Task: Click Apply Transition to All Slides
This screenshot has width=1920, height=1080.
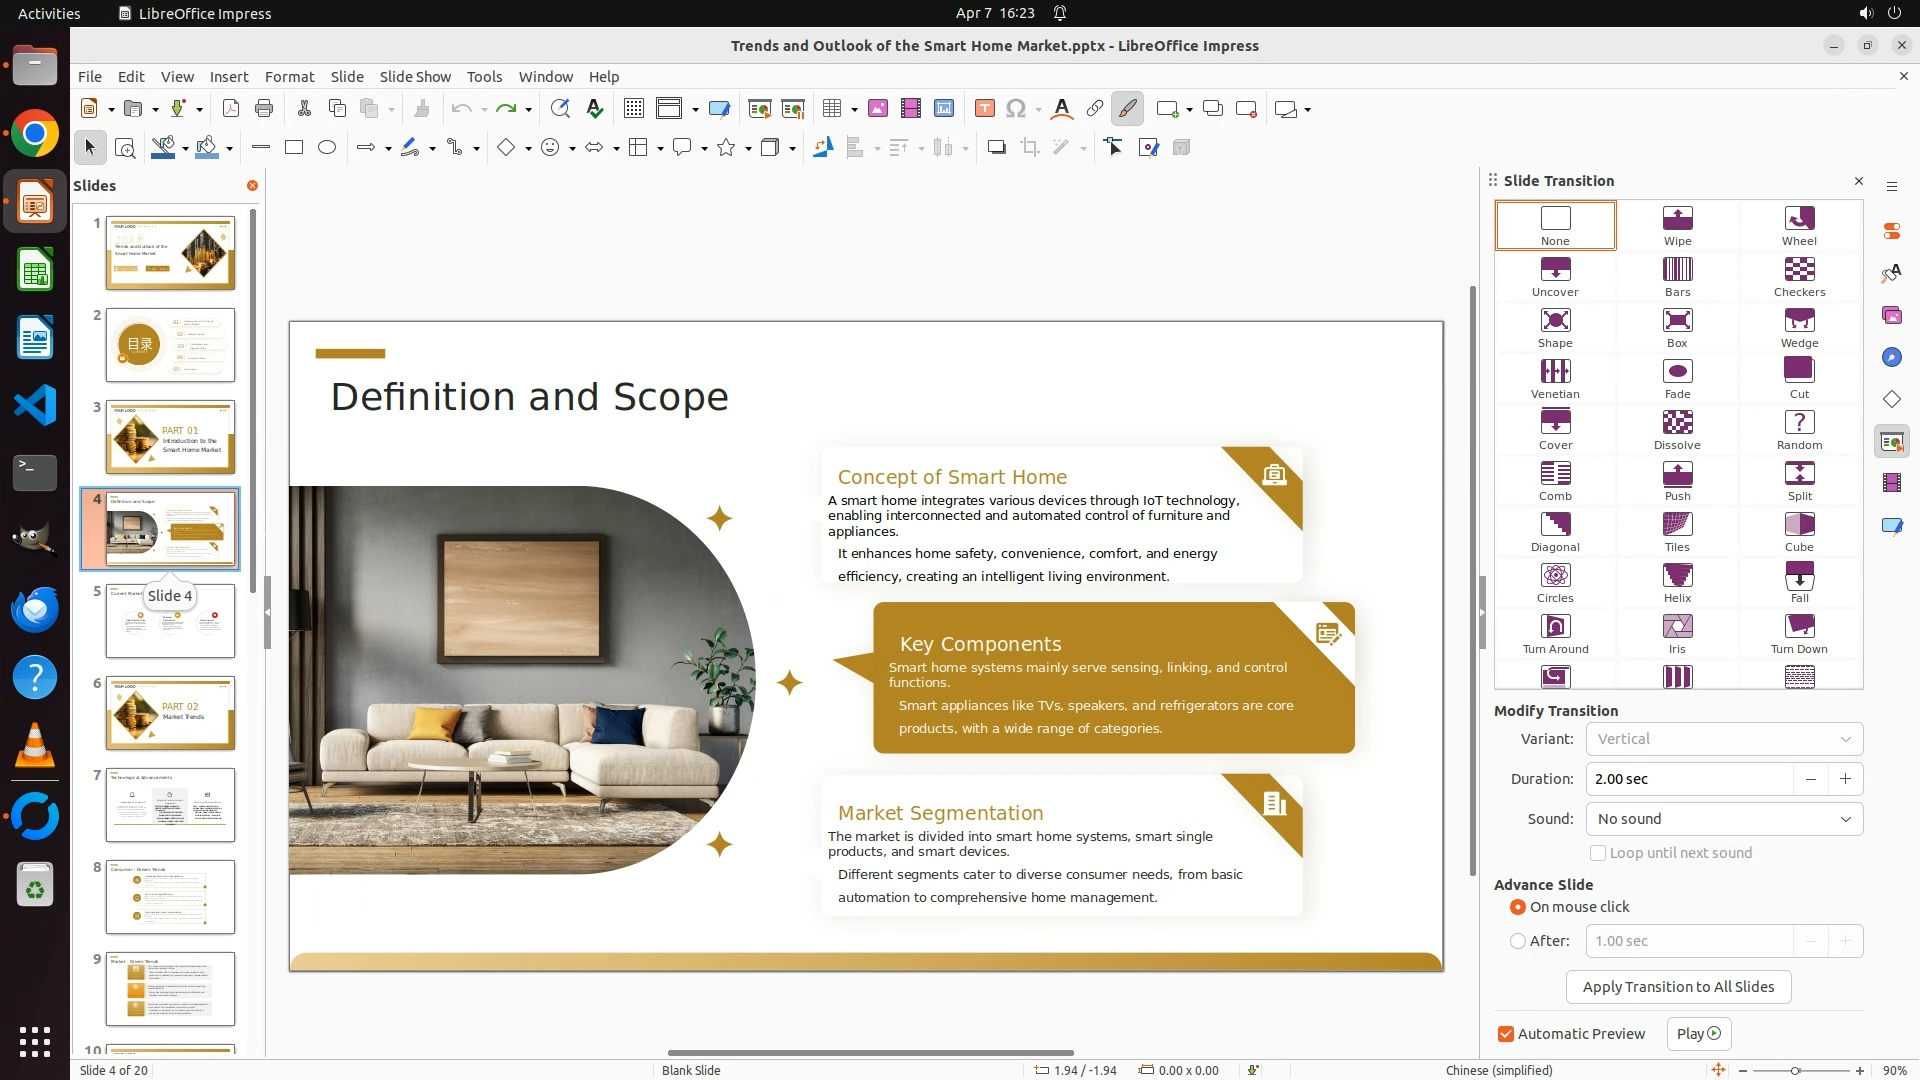Action: [x=1678, y=987]
